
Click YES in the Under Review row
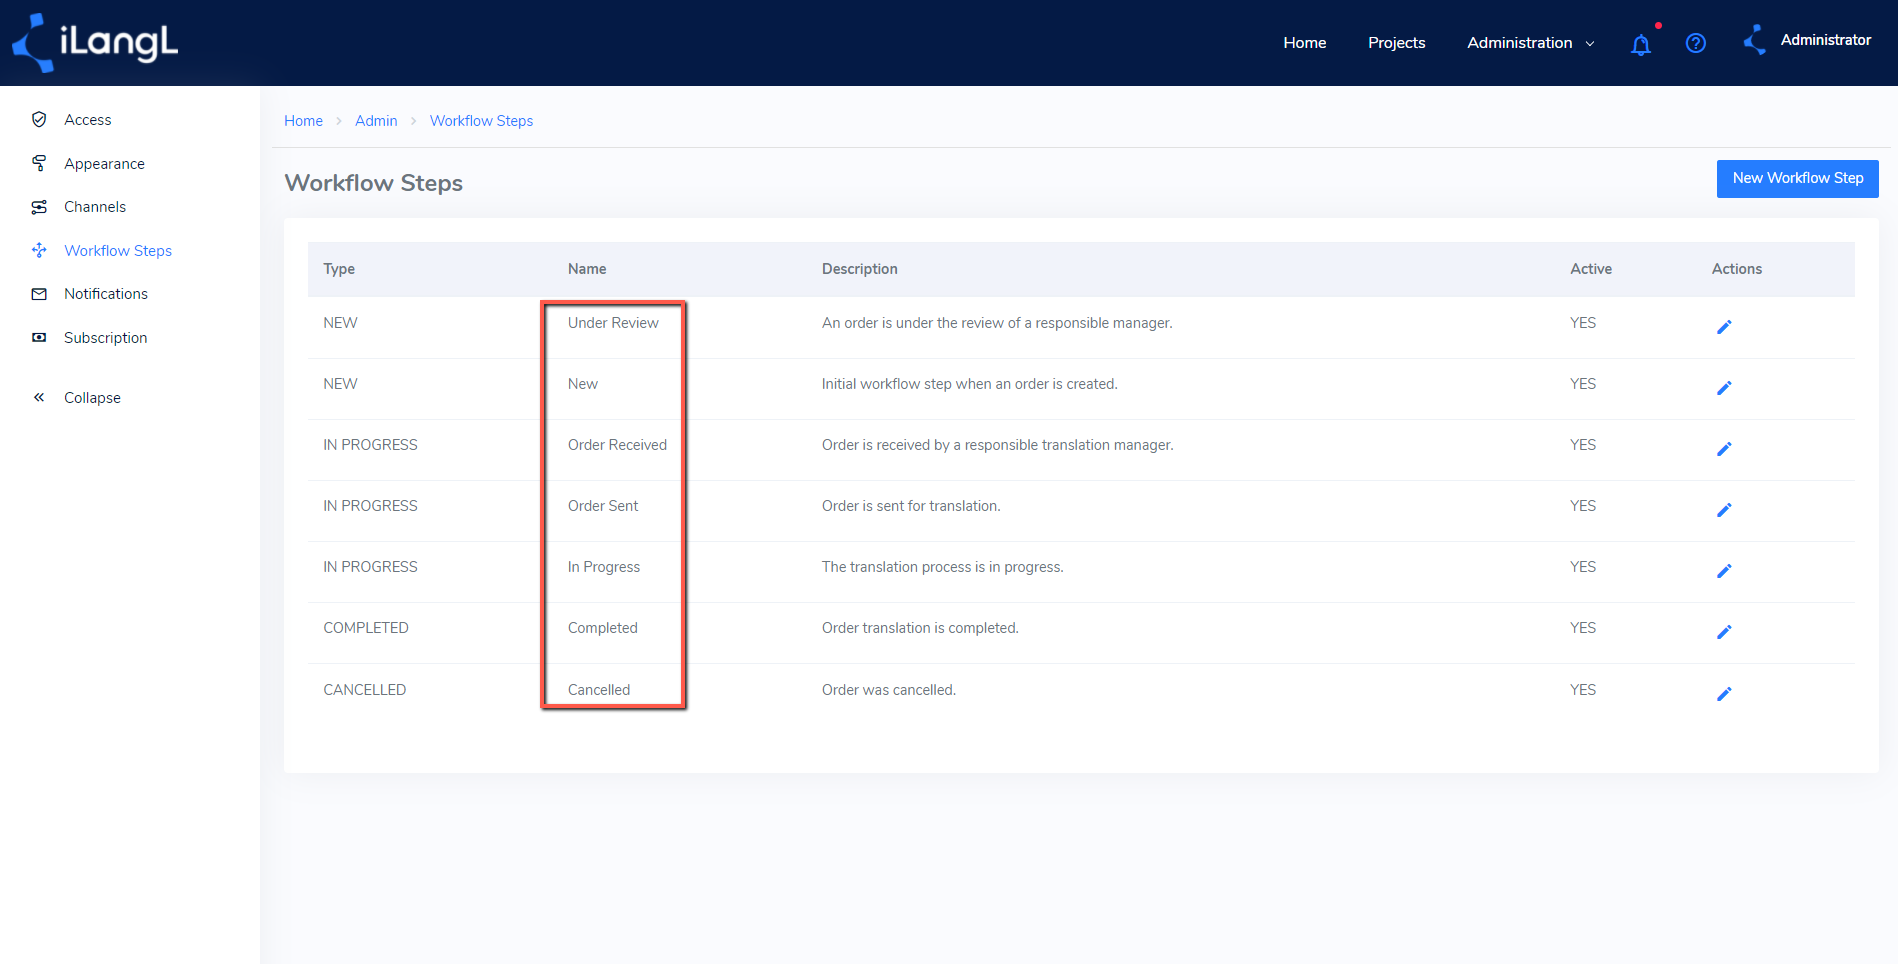coord(1583,323)
